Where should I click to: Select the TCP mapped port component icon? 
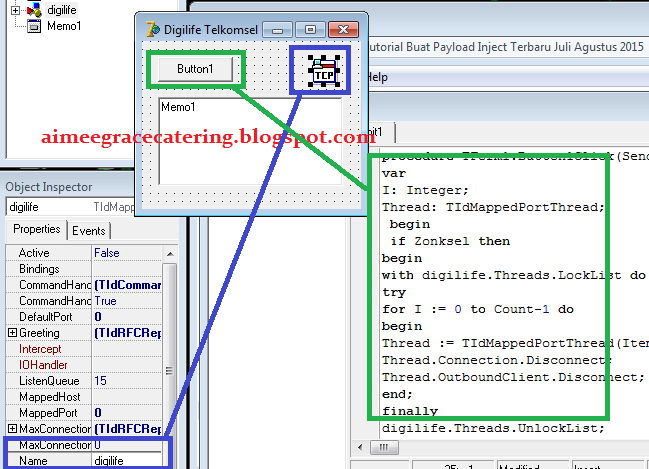tap(324, 71)
